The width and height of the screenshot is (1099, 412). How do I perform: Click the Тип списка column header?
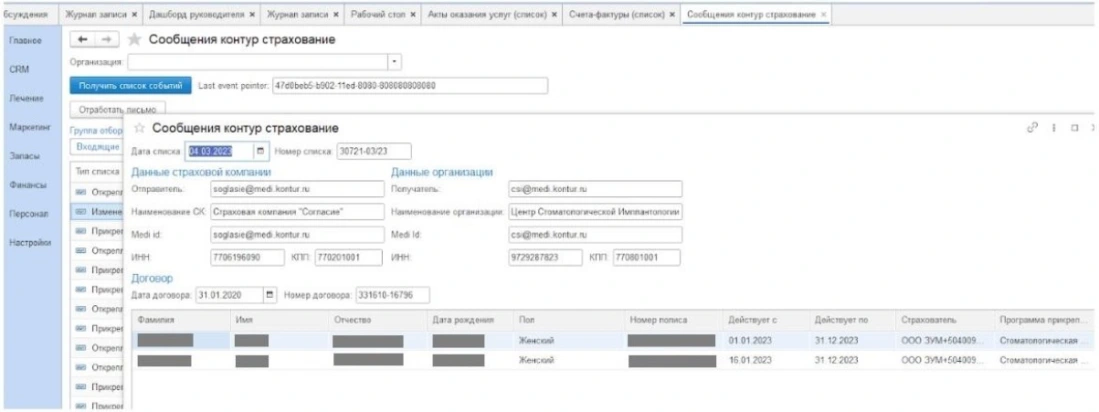98,171
